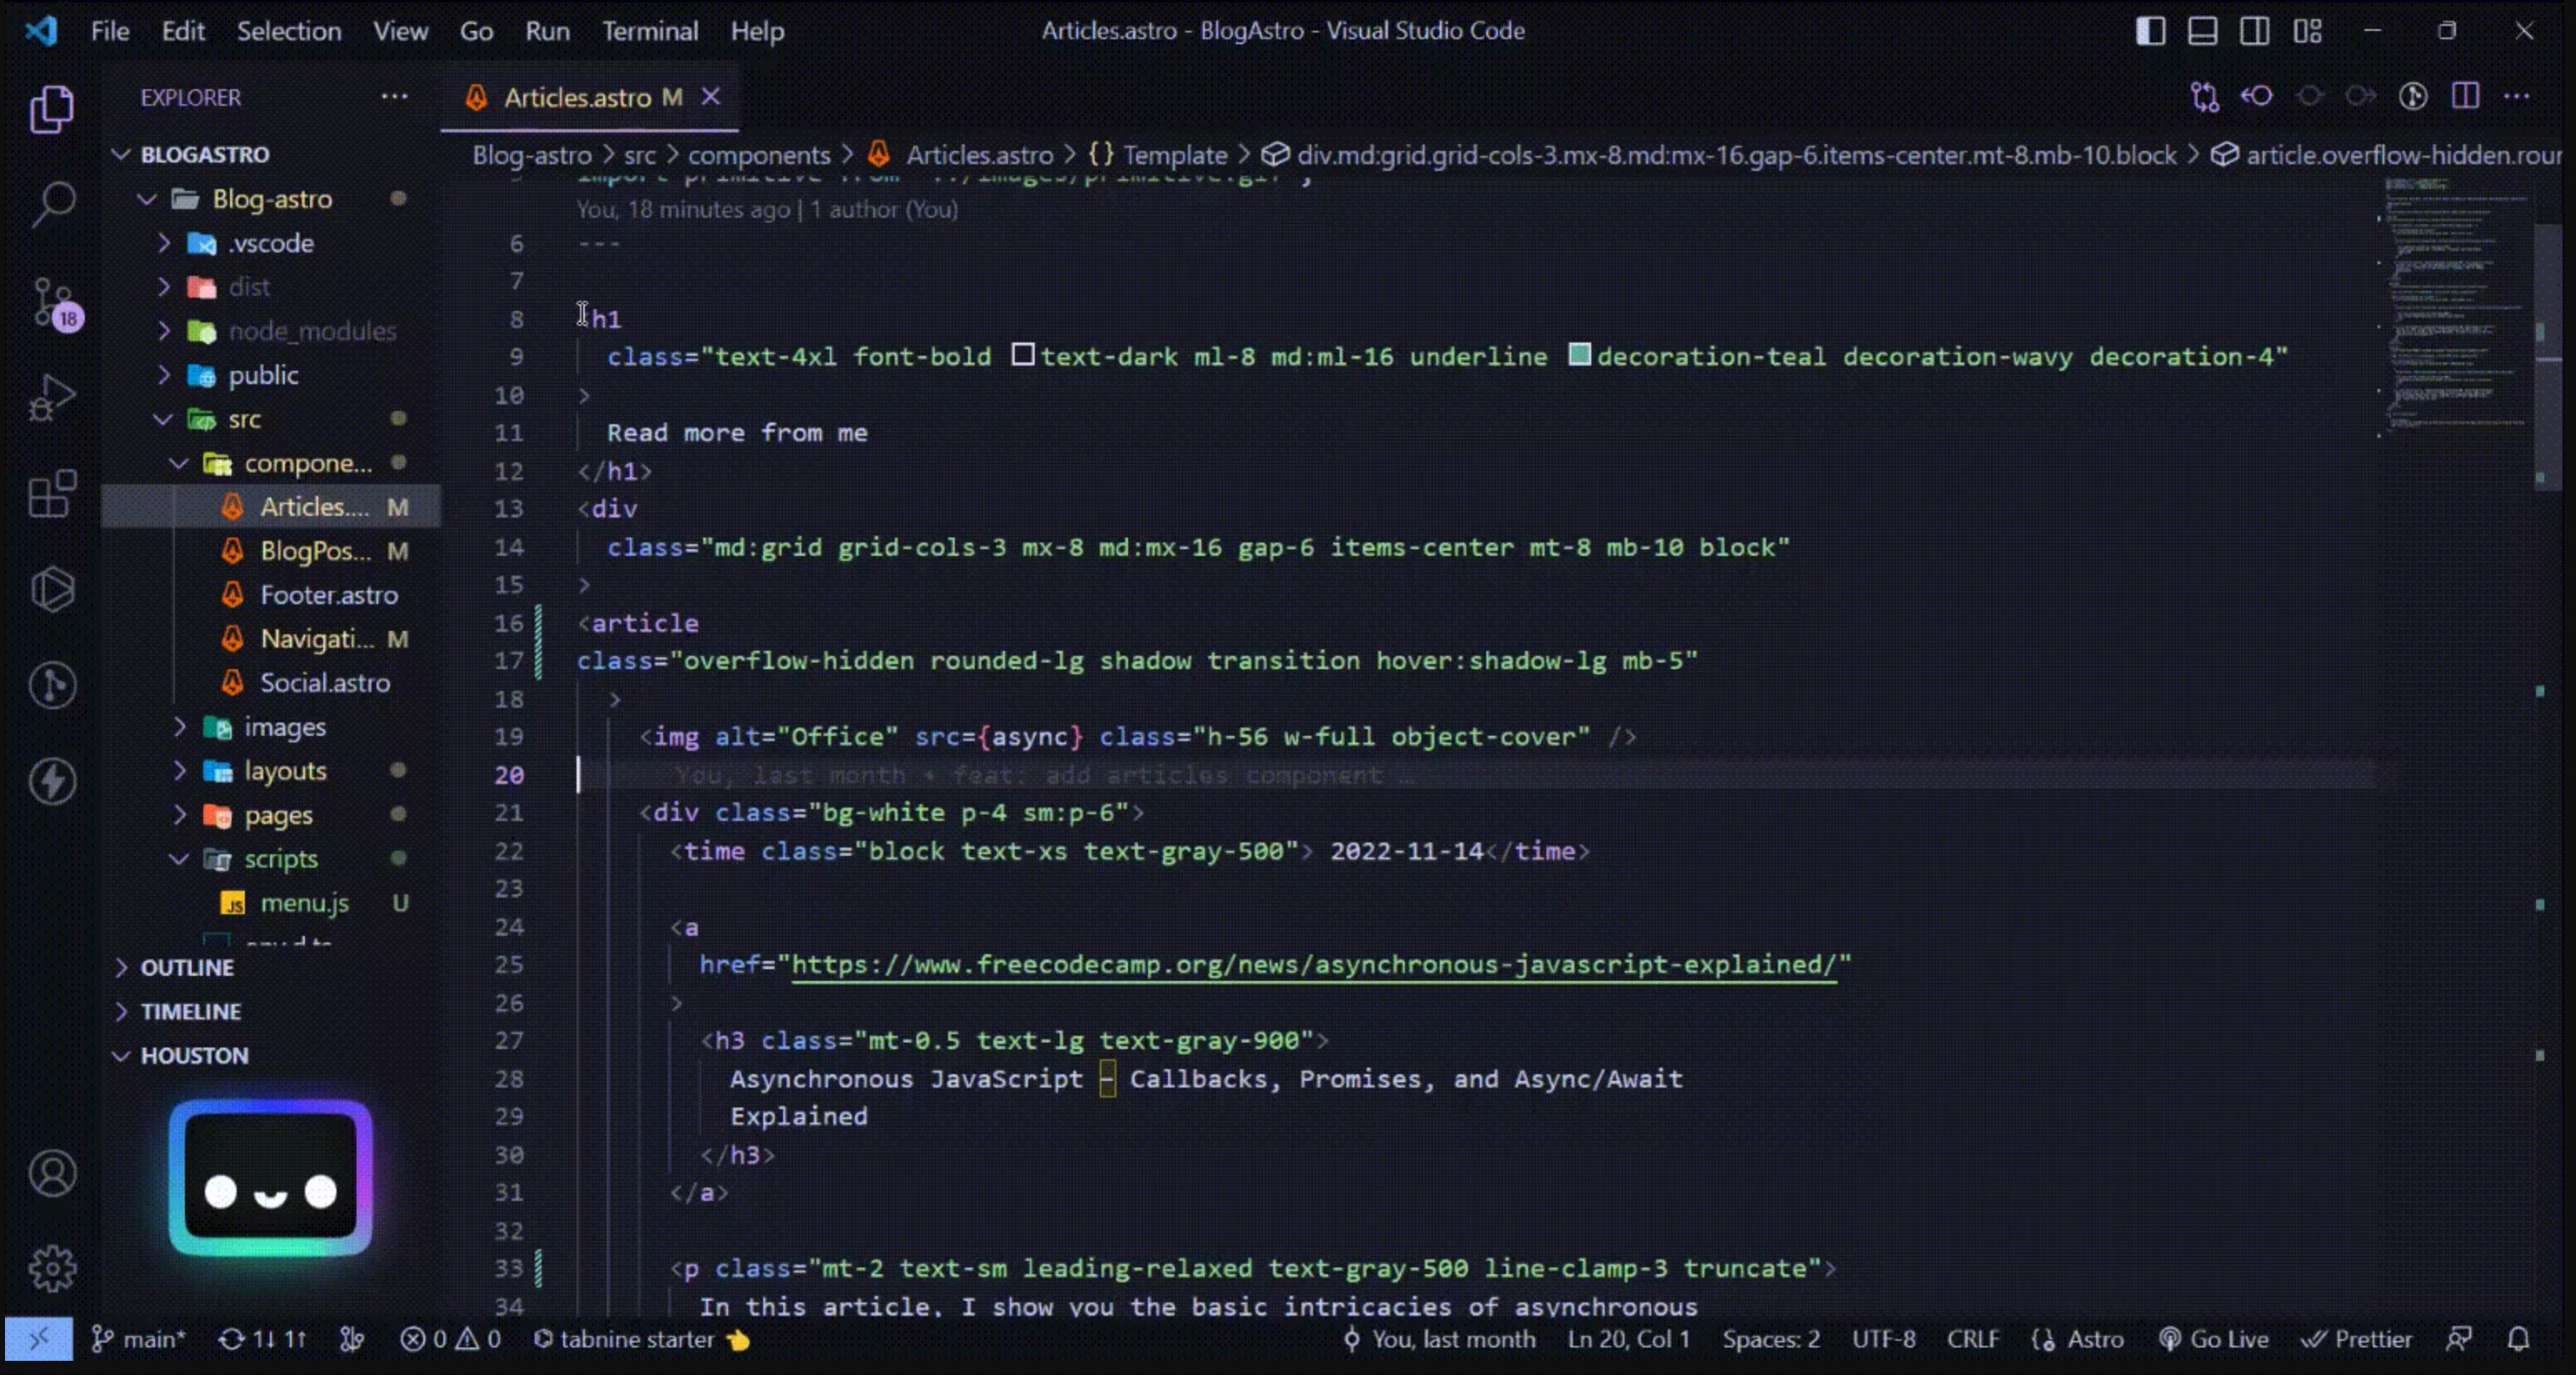Viewport: 2576px width, 1375px height.
Task: Open the Extensions view
Action: tap(52, 493)
